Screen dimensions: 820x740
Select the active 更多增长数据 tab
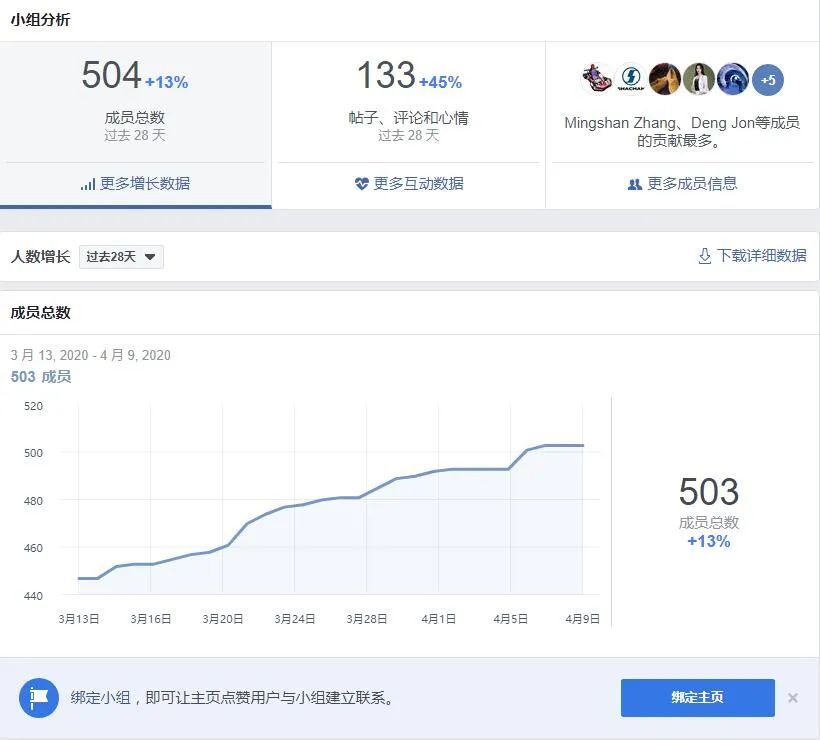click(135, 187)
